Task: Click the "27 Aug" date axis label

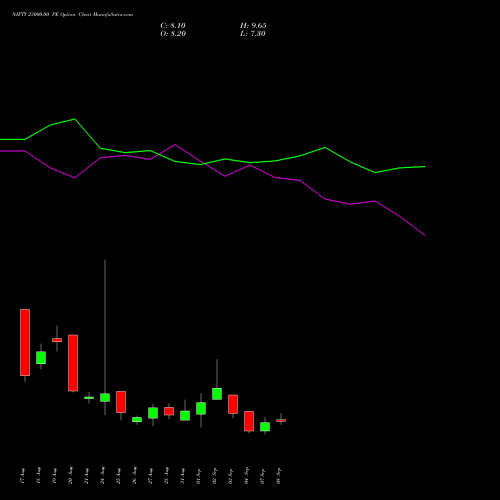Action: point(151,475)
